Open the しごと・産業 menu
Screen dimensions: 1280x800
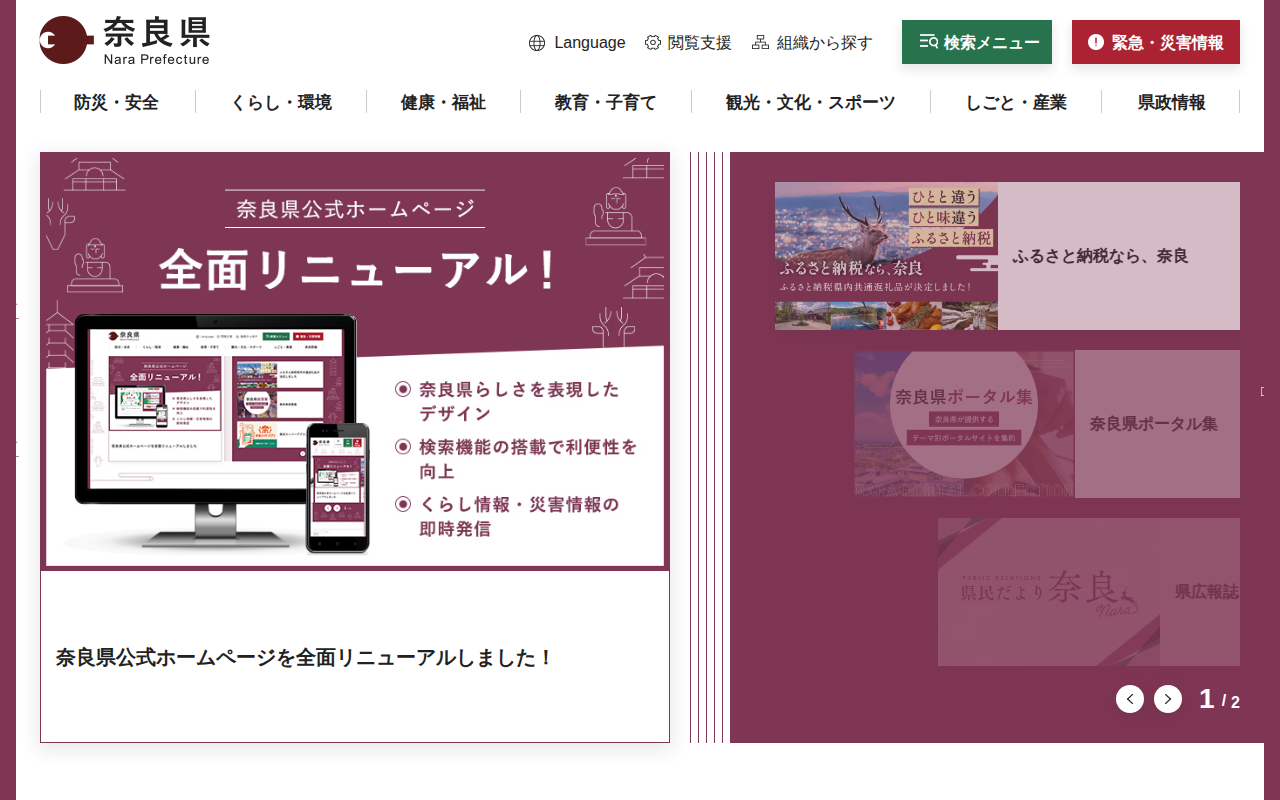(1016, 102)
